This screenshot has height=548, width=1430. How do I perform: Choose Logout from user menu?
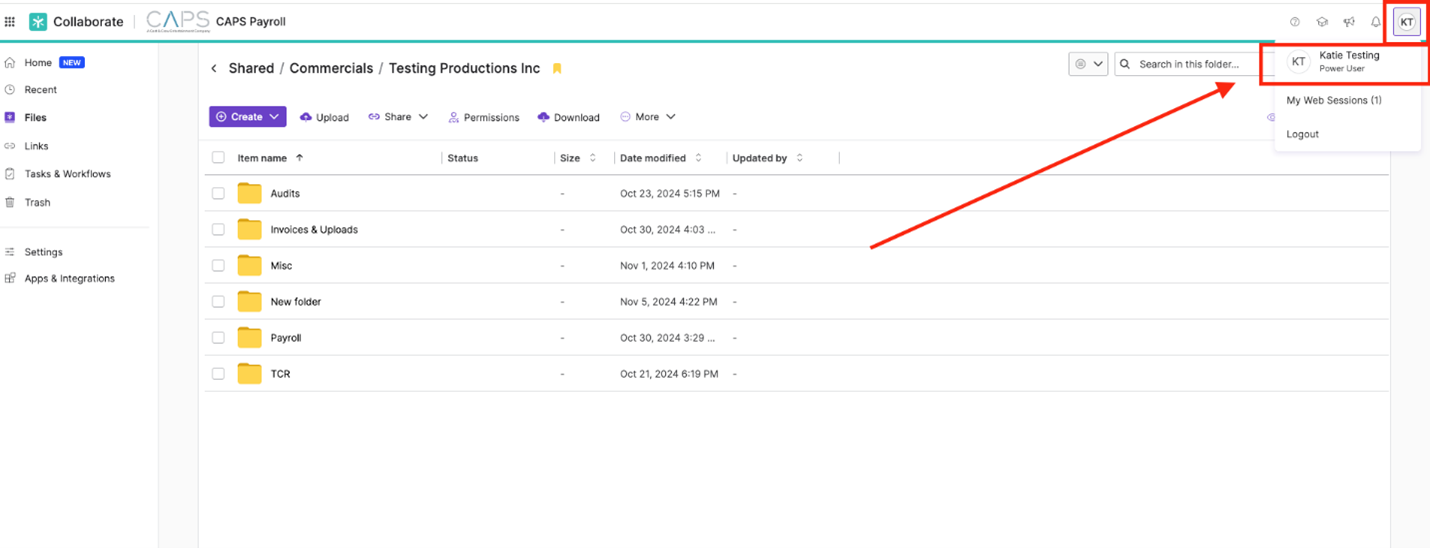point(1303,134)
